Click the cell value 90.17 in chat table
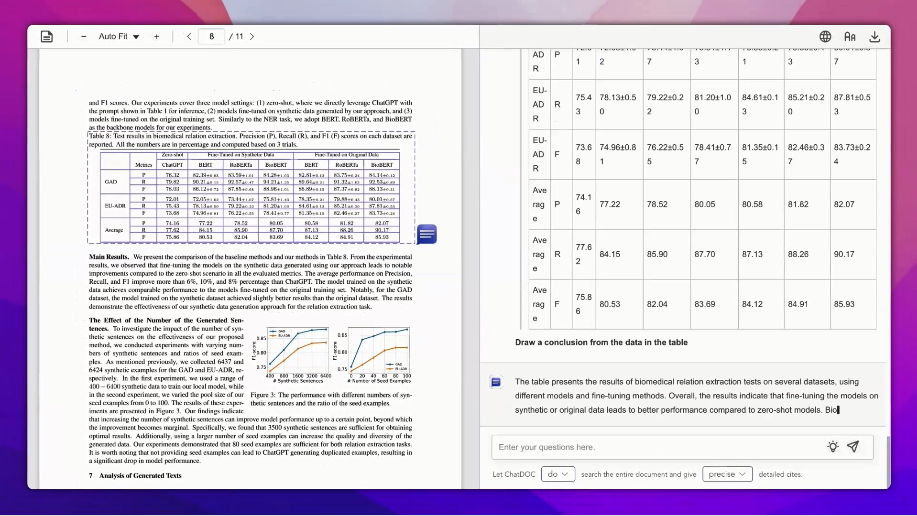Screen dimensions: 917x516 tap(844, 254)
